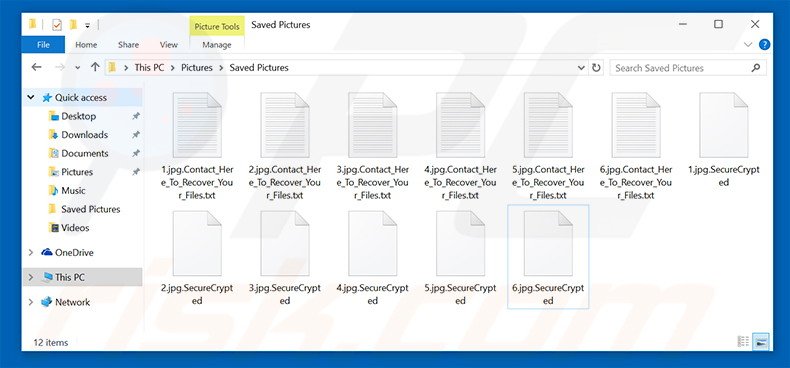Click Saved Pictures in the address path
790x368 pixels.
tap(259, 68)
